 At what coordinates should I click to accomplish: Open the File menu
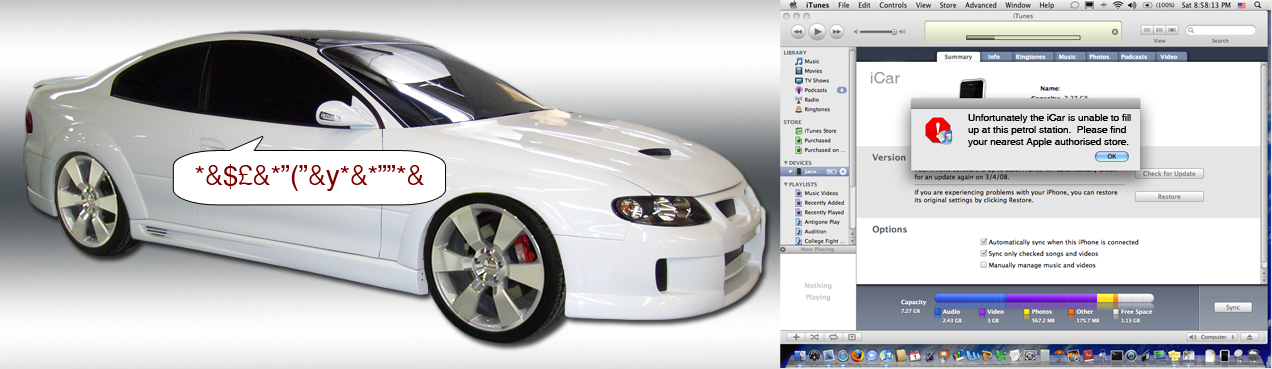pos(843,5)
